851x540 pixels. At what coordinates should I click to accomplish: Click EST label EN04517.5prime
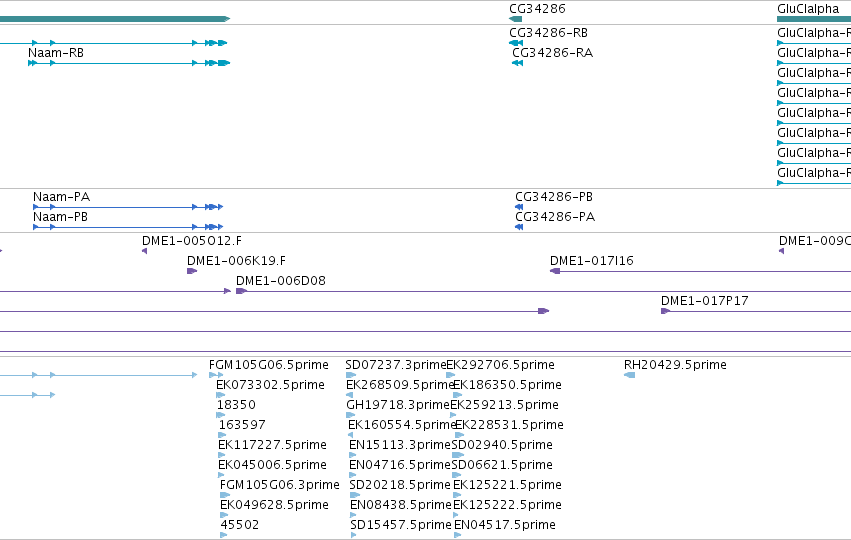pos(505,525)
